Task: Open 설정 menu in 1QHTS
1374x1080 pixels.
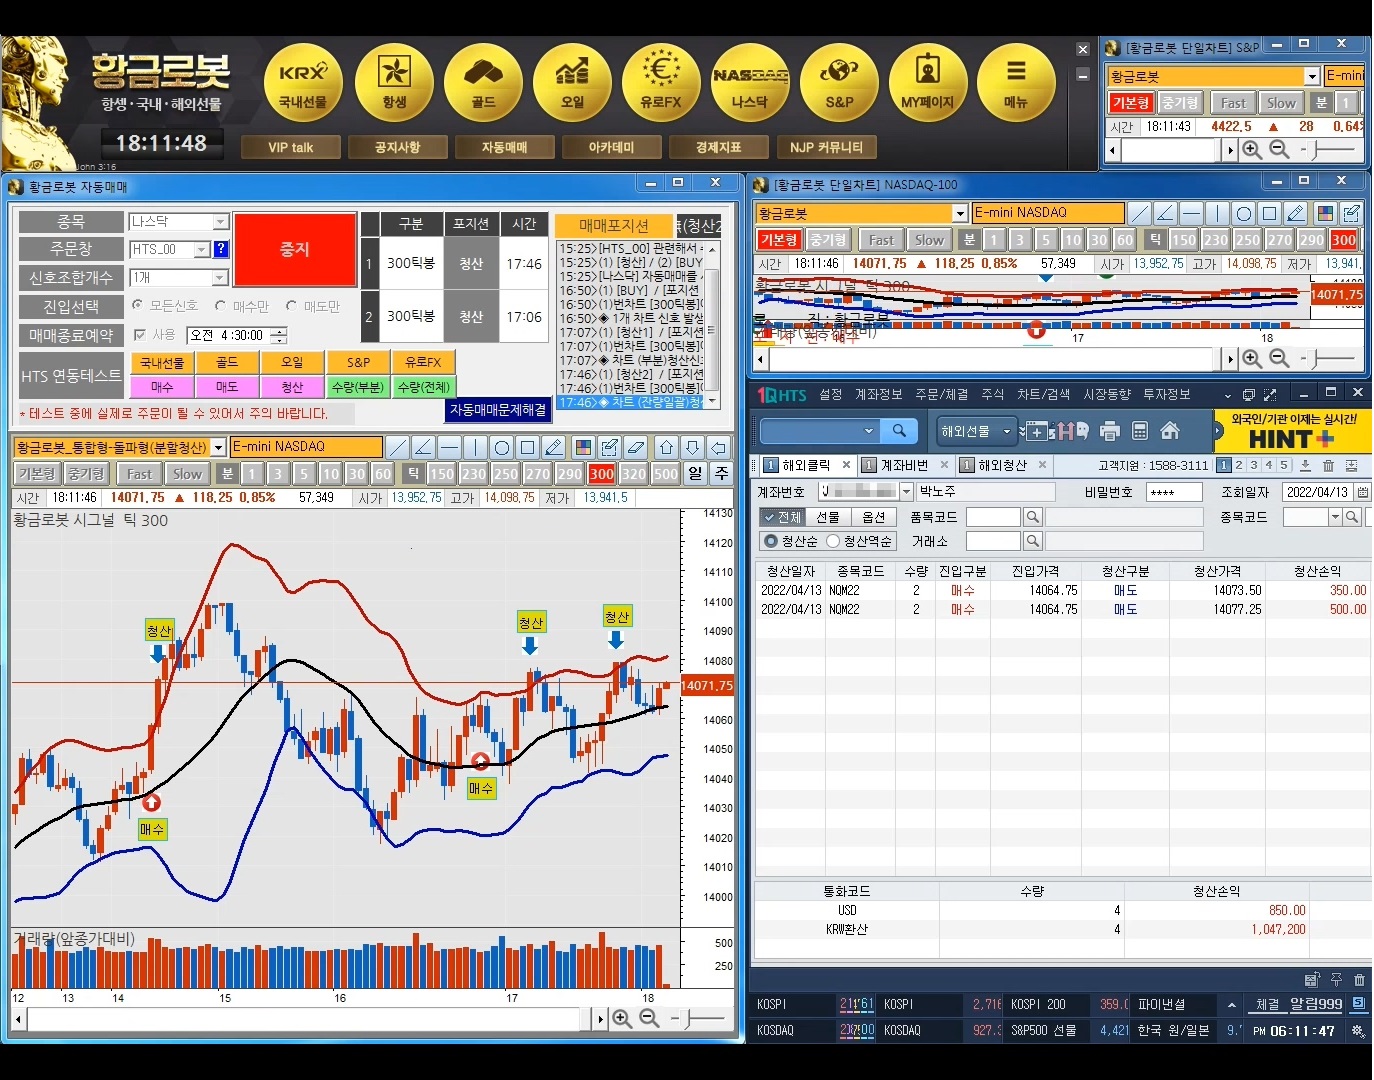Action: 830,395
